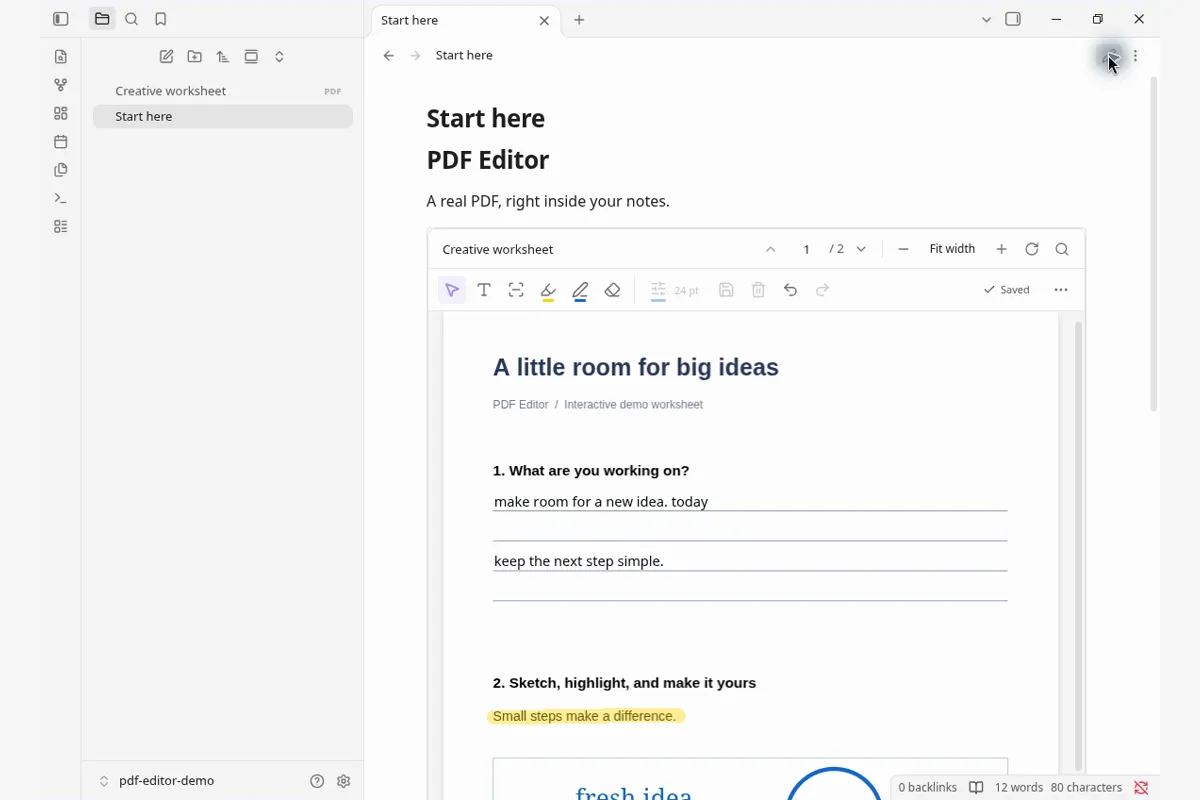Toggle the left sidebar panel
The height and width of the screenshot is (800, 1200).
61,19
